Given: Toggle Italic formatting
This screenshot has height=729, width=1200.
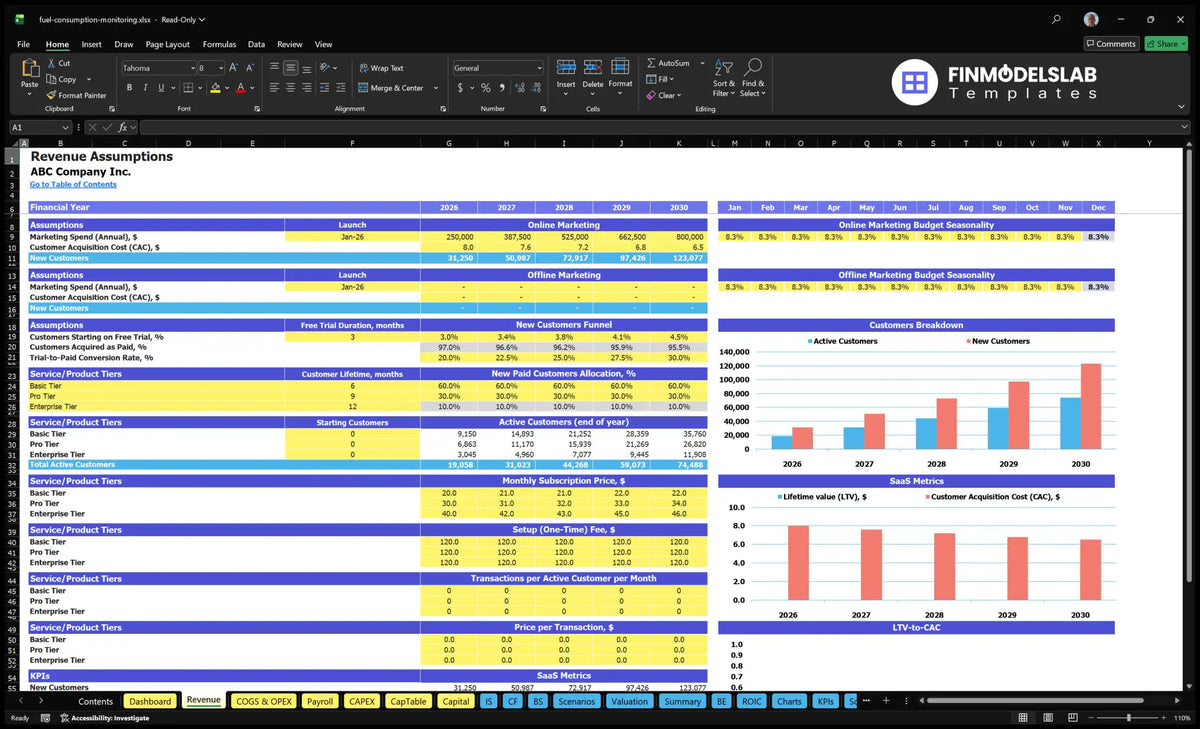Looking at the screenshot, I should (144, 88).
